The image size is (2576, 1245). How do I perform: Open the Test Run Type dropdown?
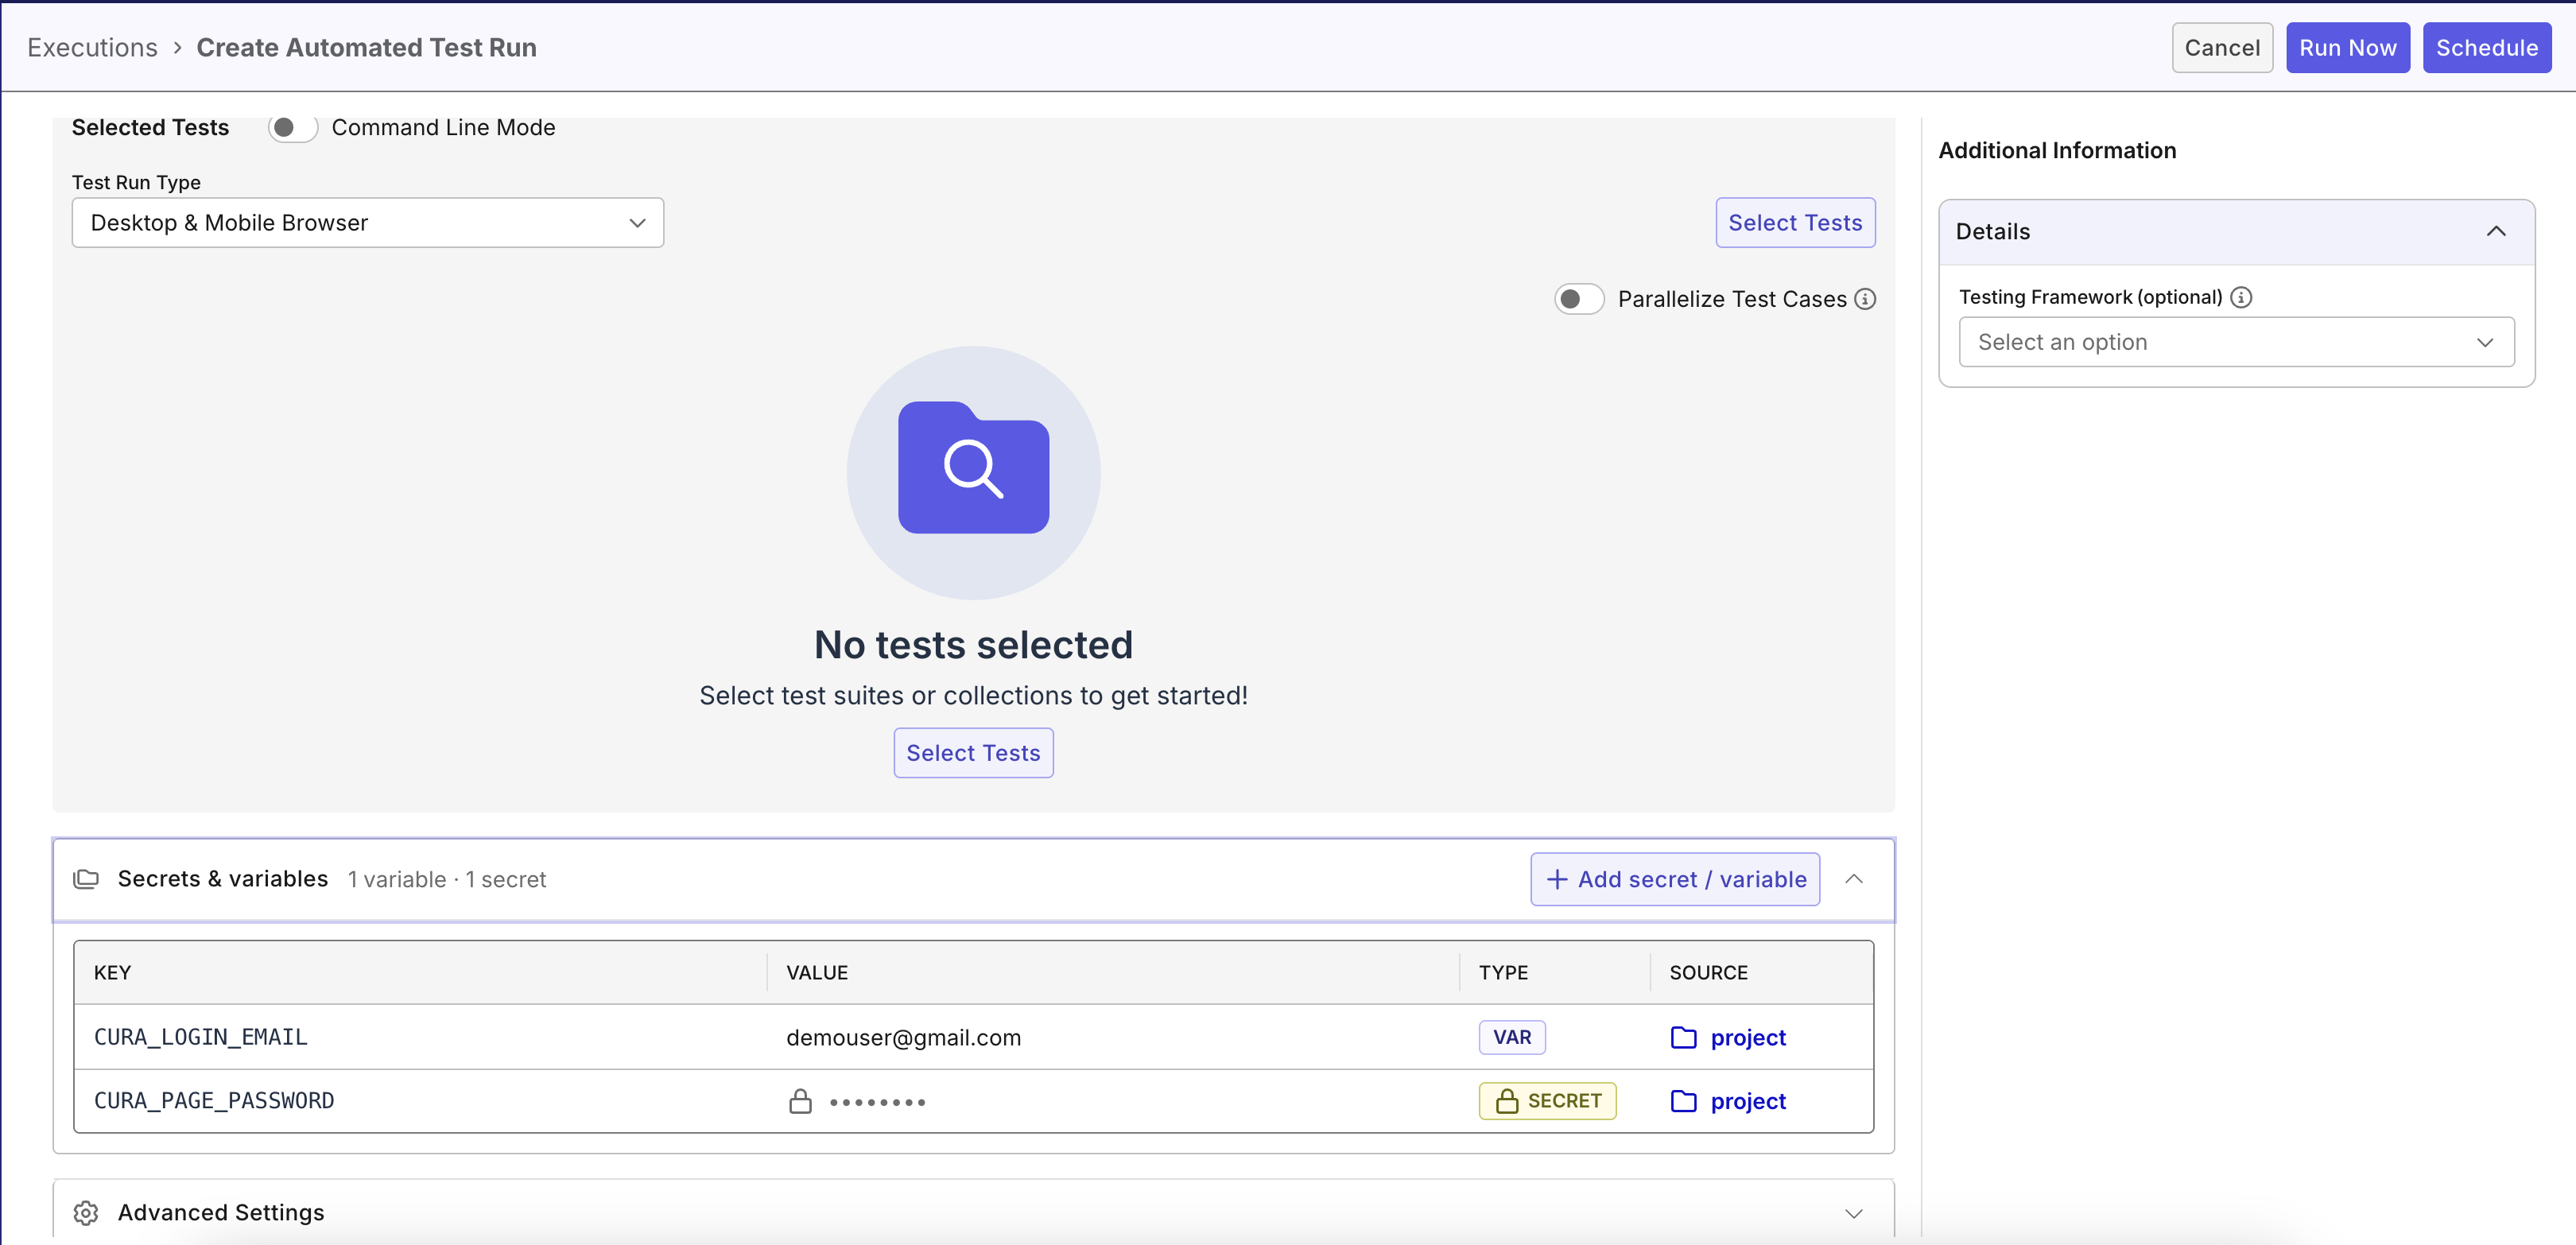(368, 223)
